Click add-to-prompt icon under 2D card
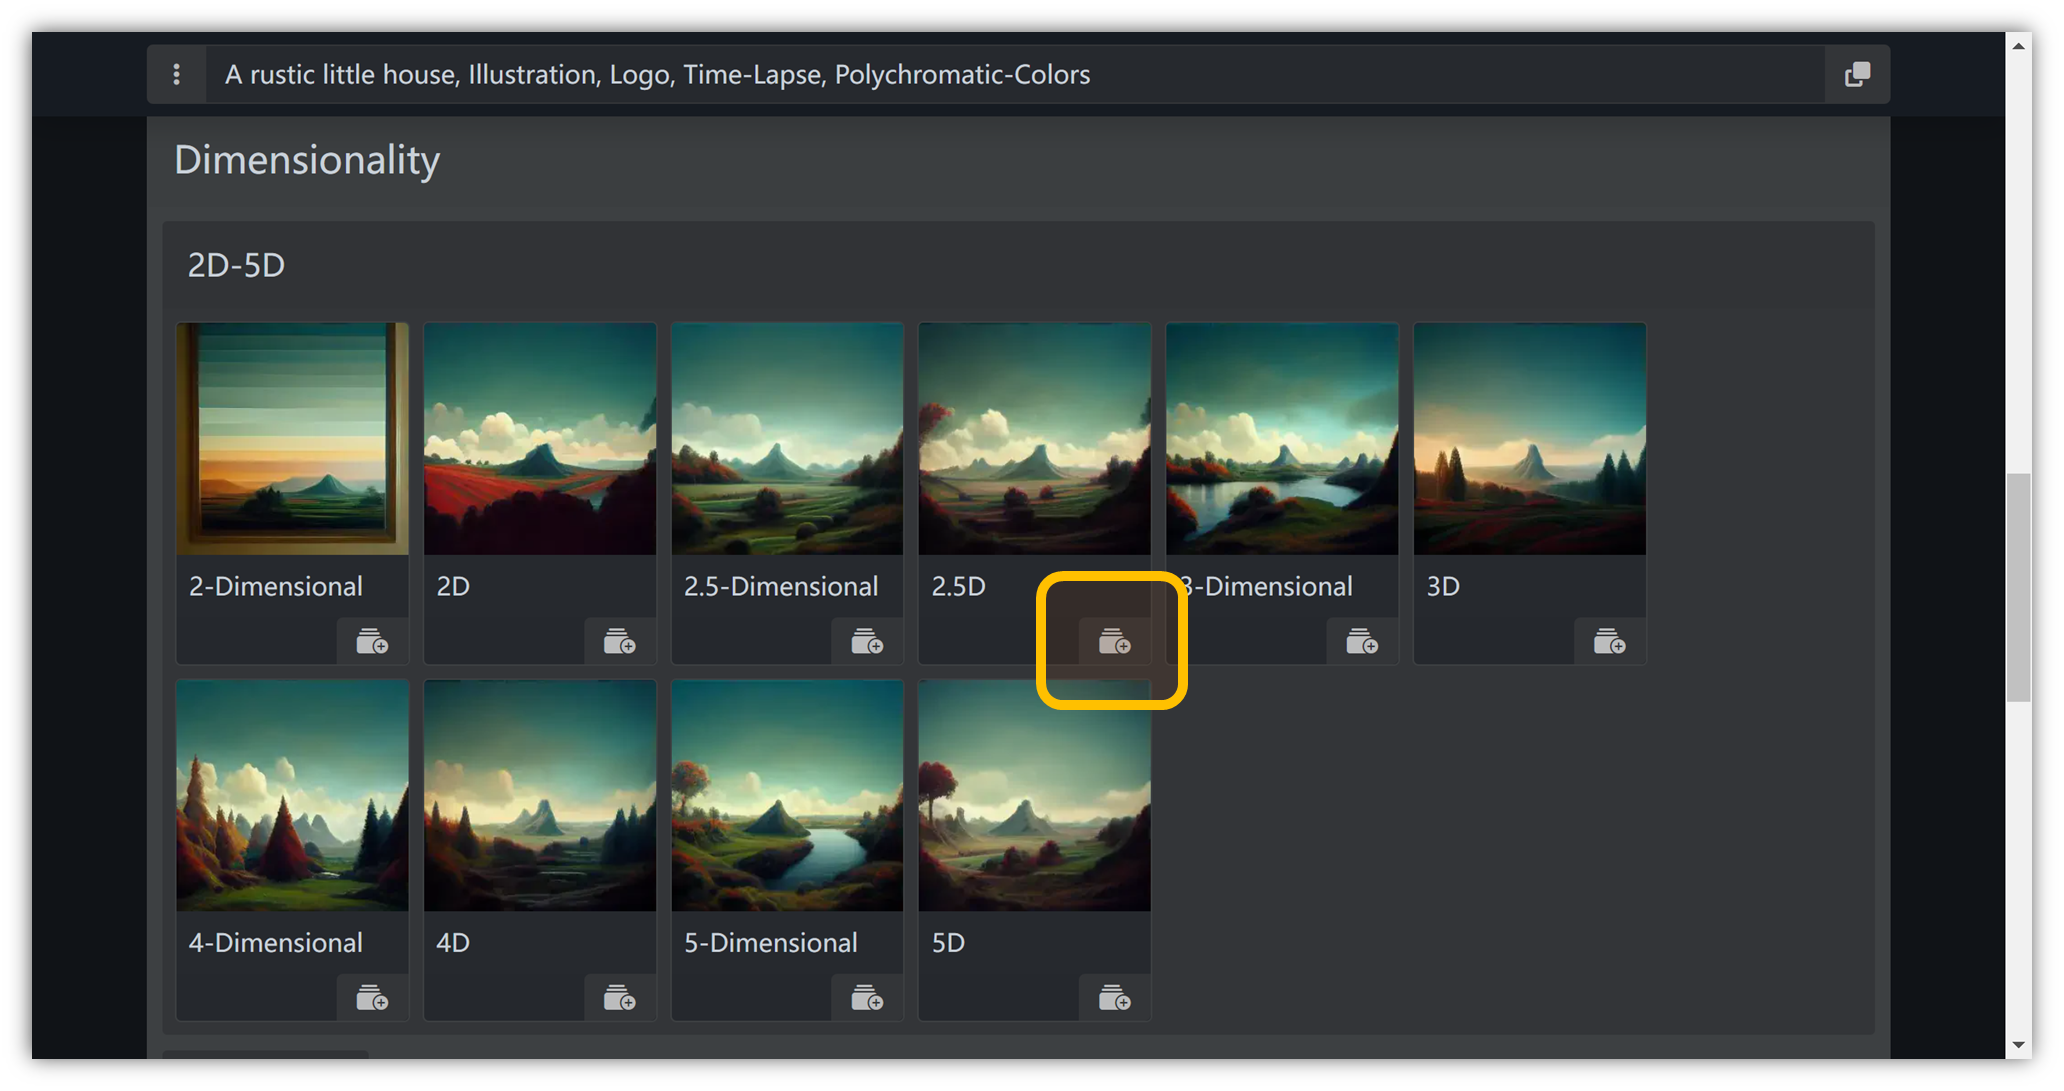The height and width of the screenshot is (1091, 2064). (619, 641)
